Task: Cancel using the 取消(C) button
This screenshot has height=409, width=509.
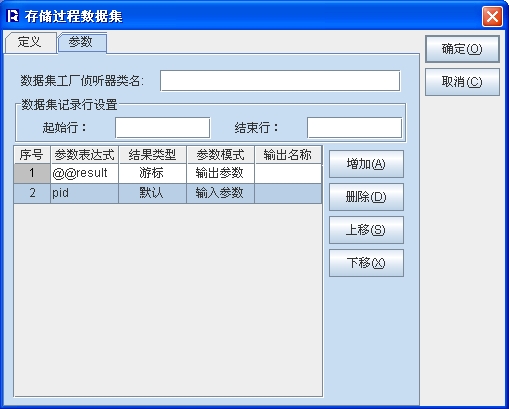Action: 462,82
